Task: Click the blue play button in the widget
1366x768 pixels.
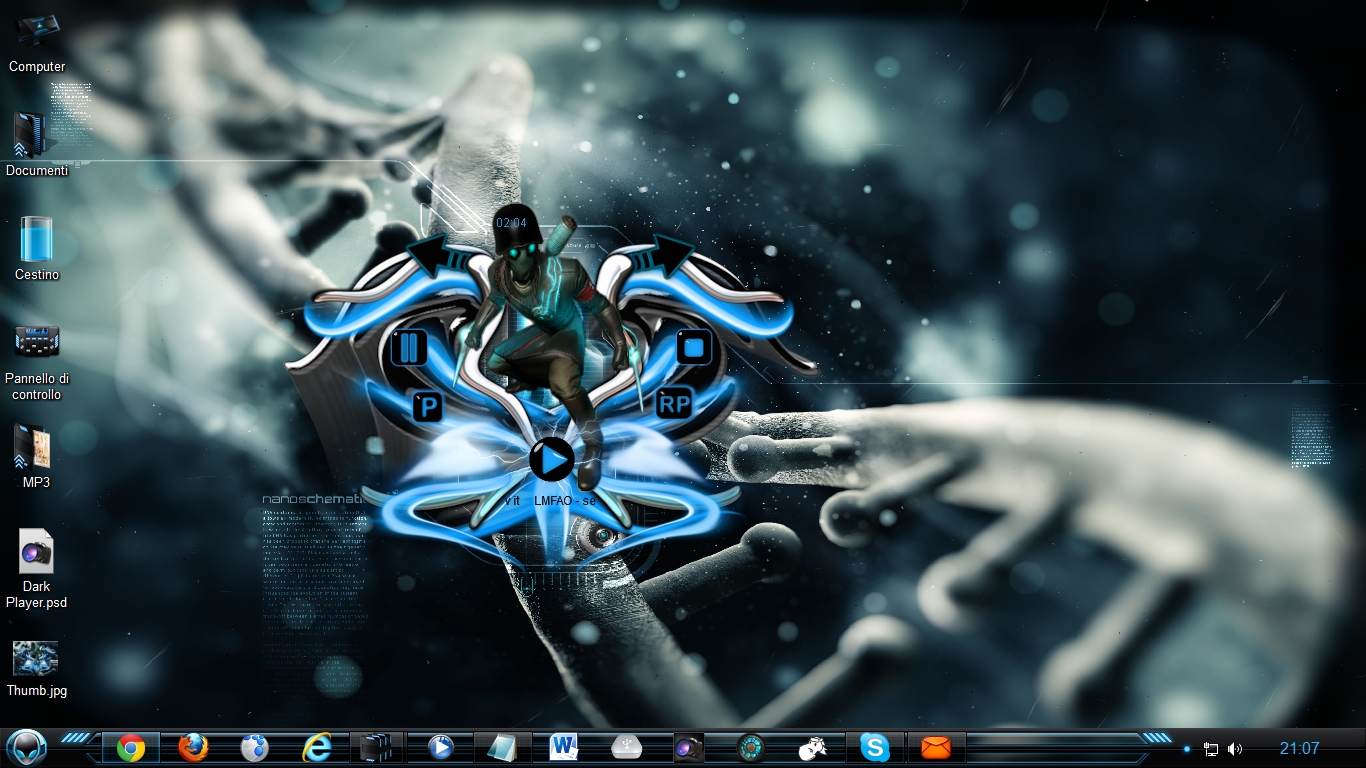Action: [551, 460]
